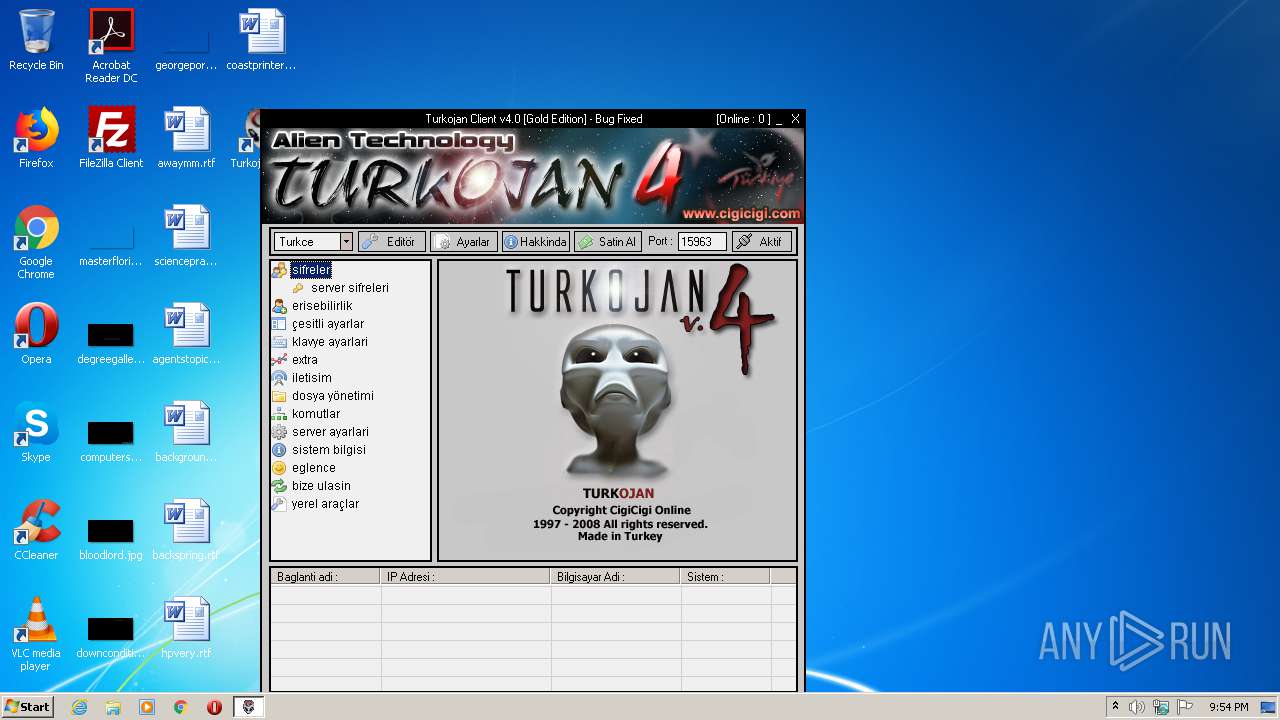Open Google Chrome desktop shortcut
The width and height of the screenshot is (1280, 720).
[x=36, y=243]
